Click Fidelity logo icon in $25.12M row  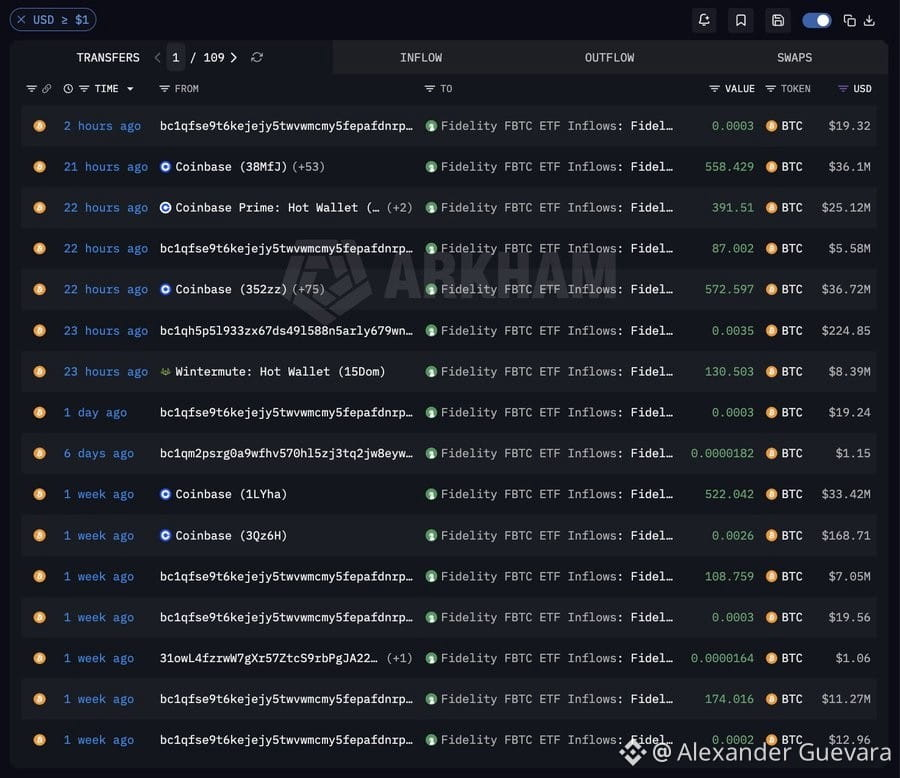pyautogui.click(x=431, y=208)
